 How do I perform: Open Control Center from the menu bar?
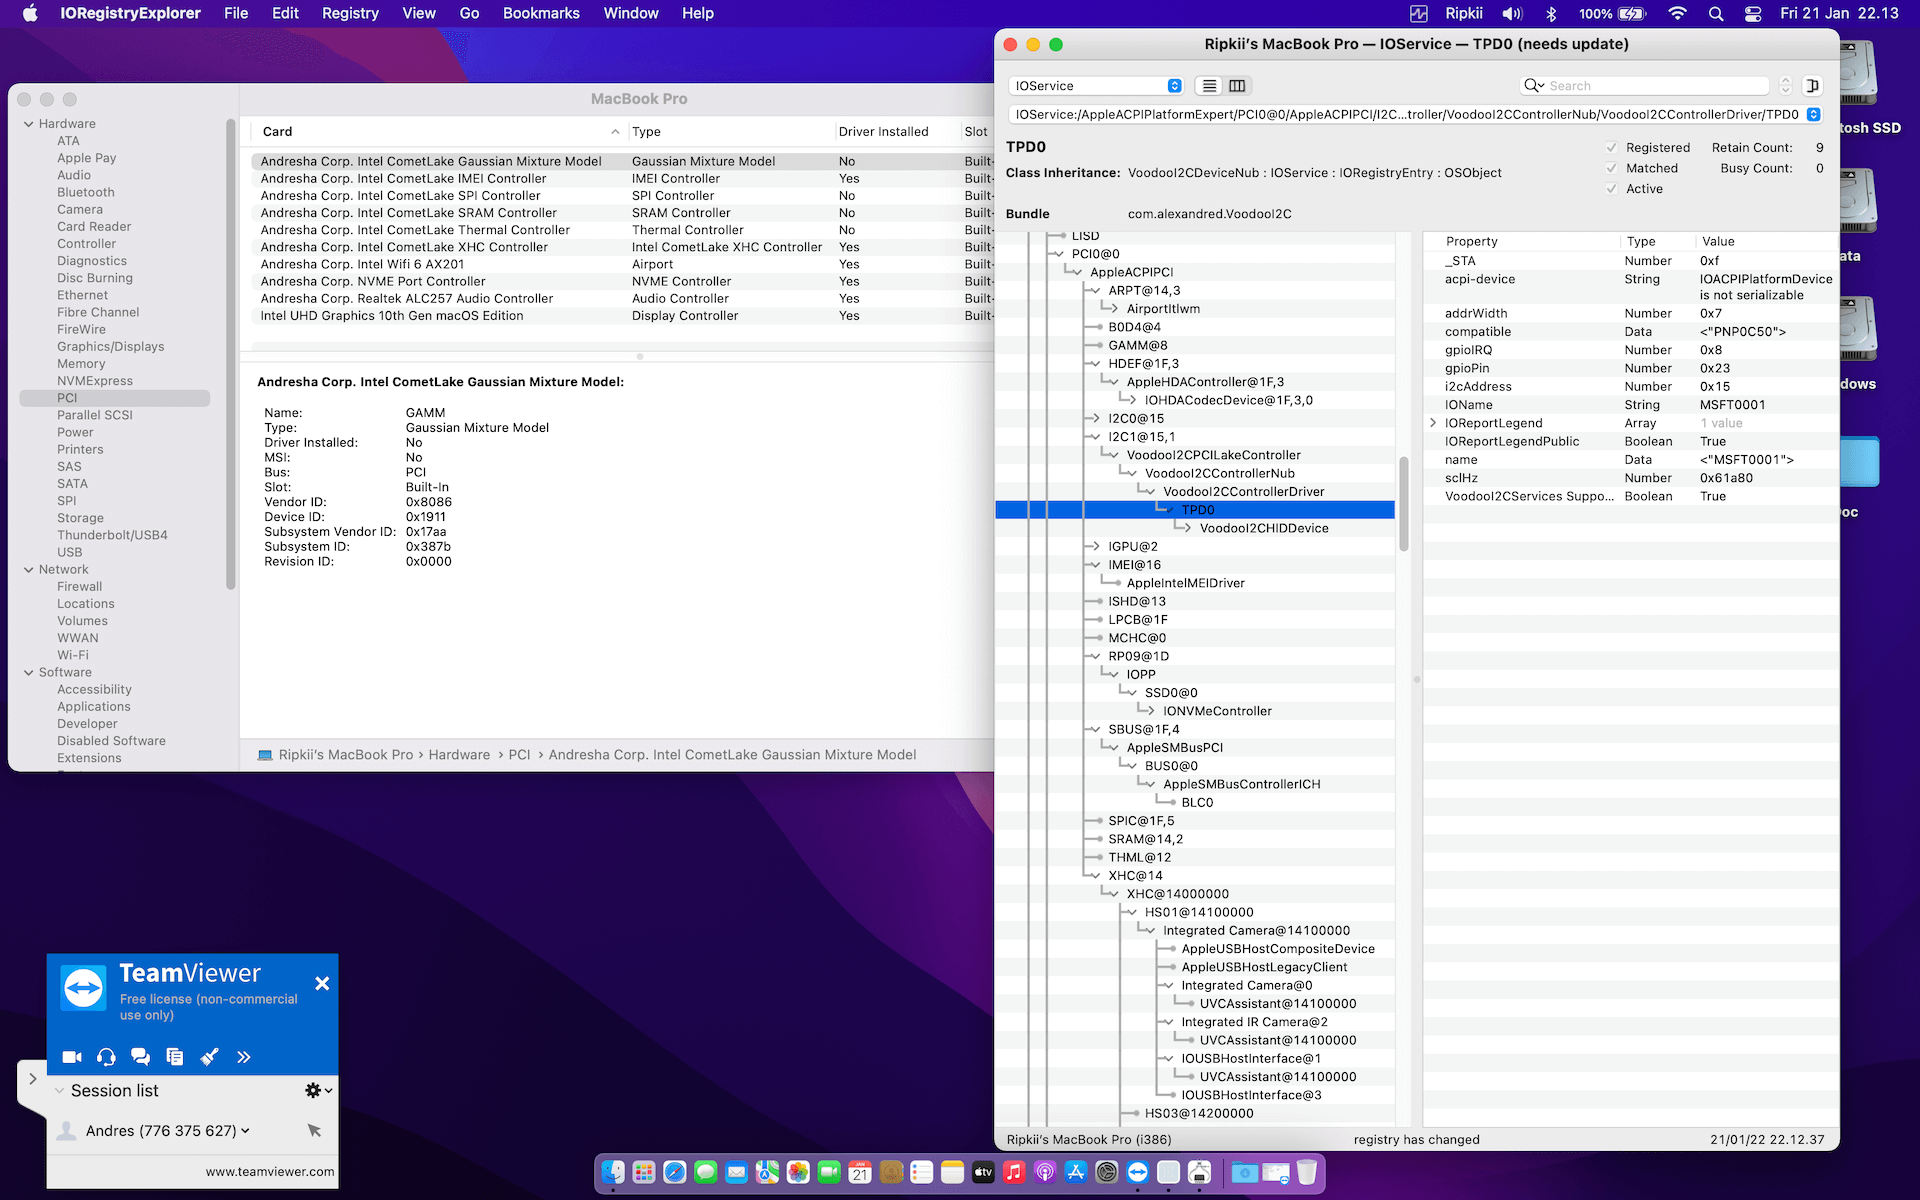(1753, 13)
